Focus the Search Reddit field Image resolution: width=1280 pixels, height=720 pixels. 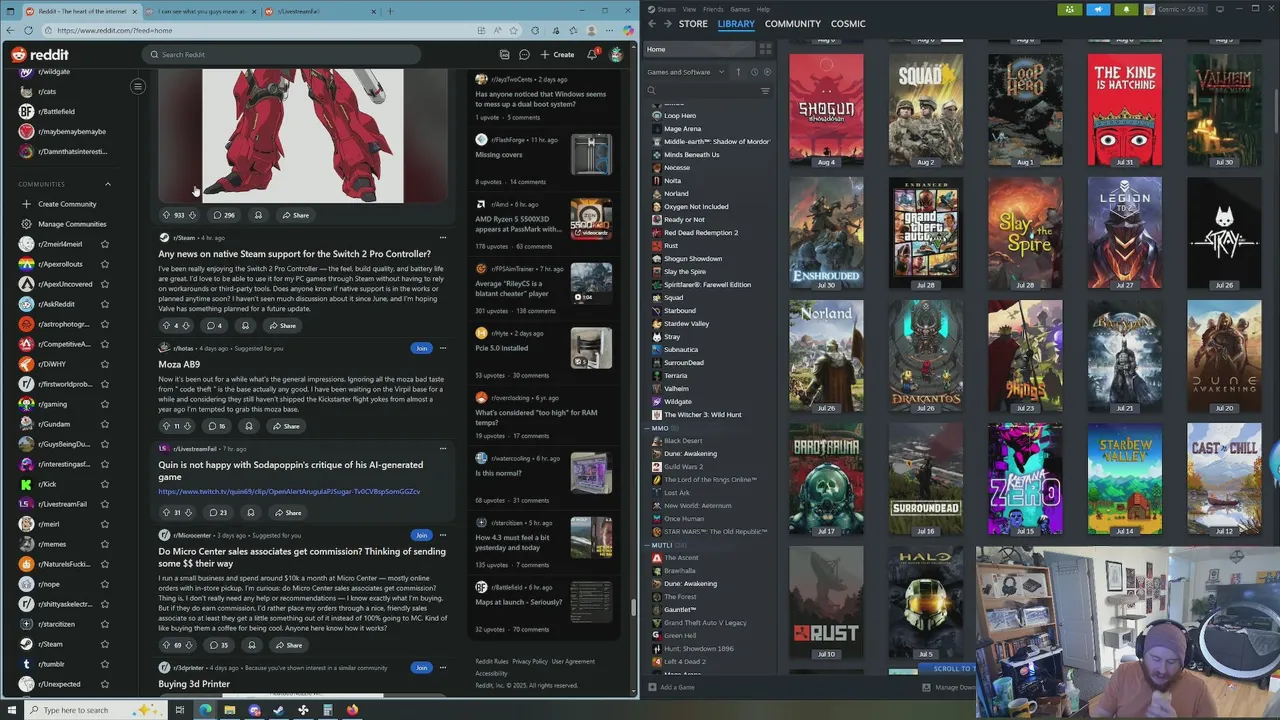point(280,55)
